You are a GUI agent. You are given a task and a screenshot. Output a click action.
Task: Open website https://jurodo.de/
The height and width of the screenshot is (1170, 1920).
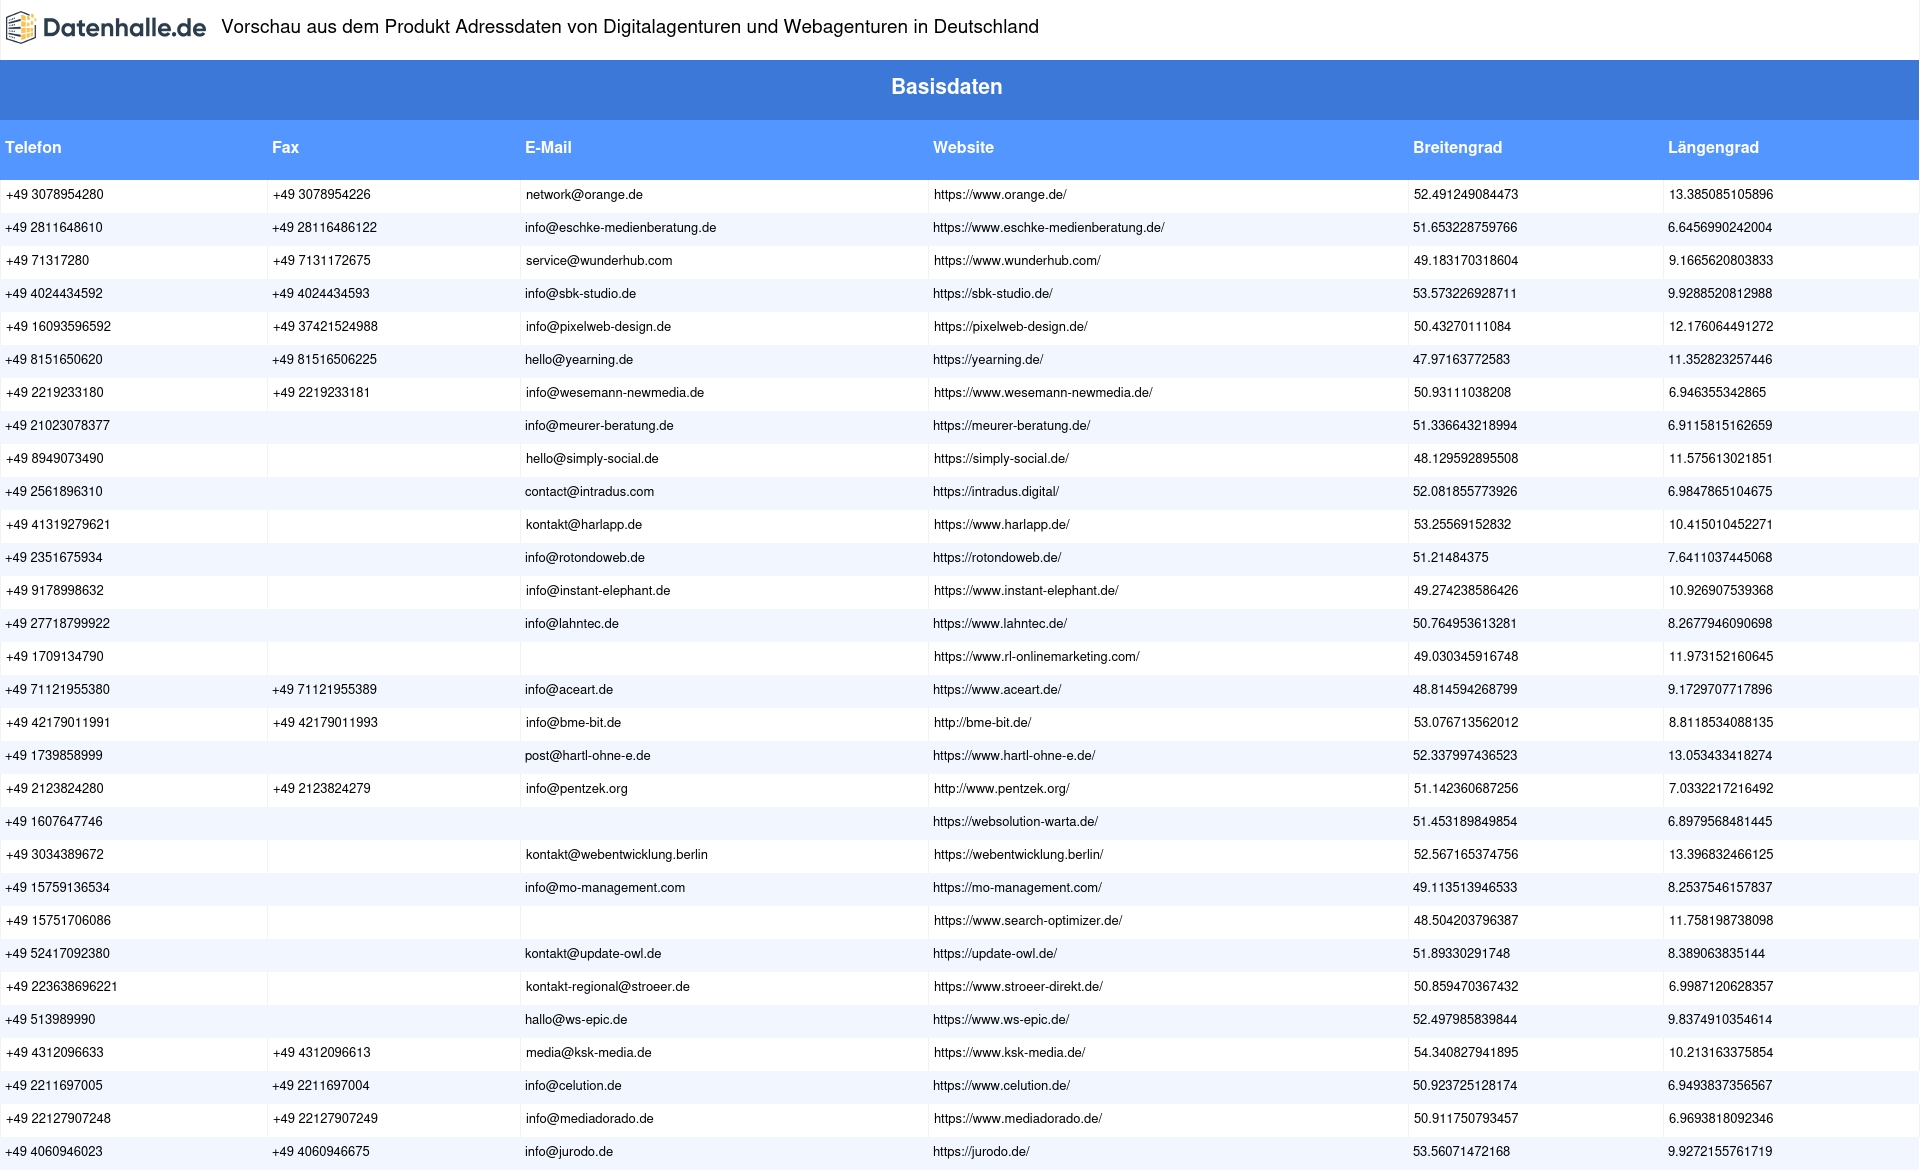981,1152
